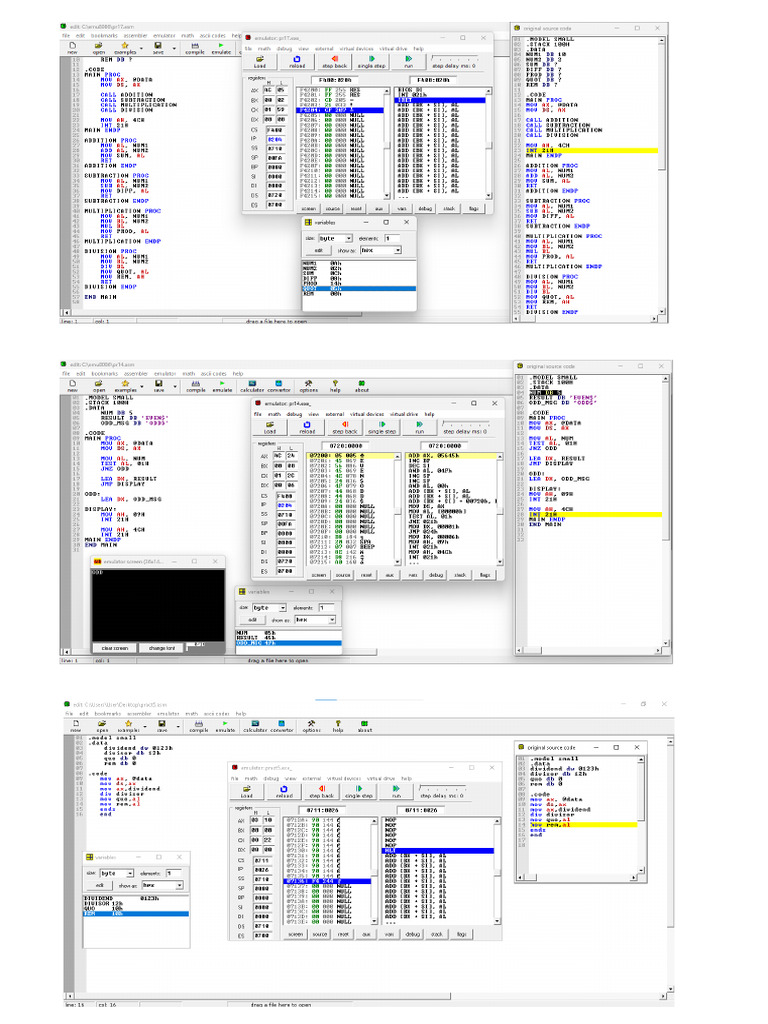The width and height of the screenshot is (768, 1024).
Task: Click clear screen button in emulator screen
Action: point(115,648)
